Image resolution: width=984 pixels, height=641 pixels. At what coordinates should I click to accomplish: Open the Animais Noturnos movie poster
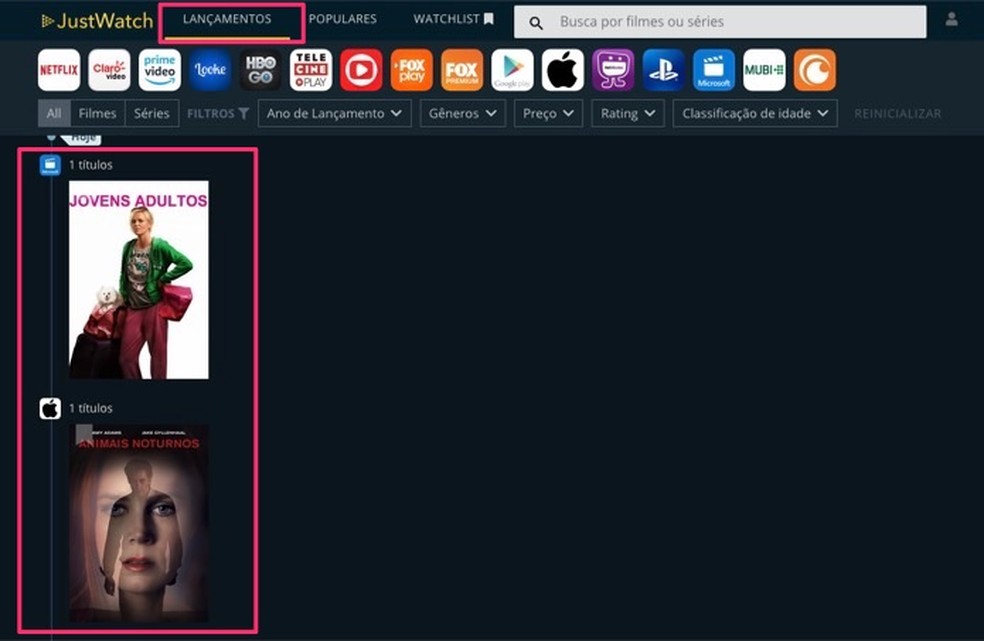tap(139, 524)
